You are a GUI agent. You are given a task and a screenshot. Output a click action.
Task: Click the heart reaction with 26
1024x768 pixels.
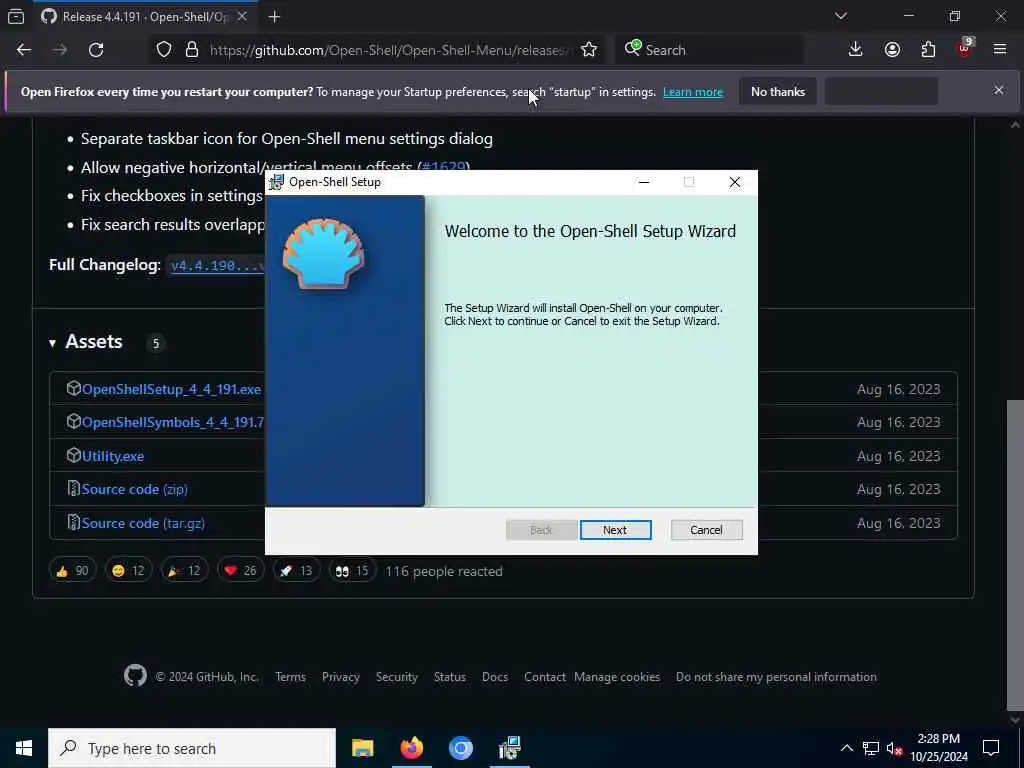240,571
